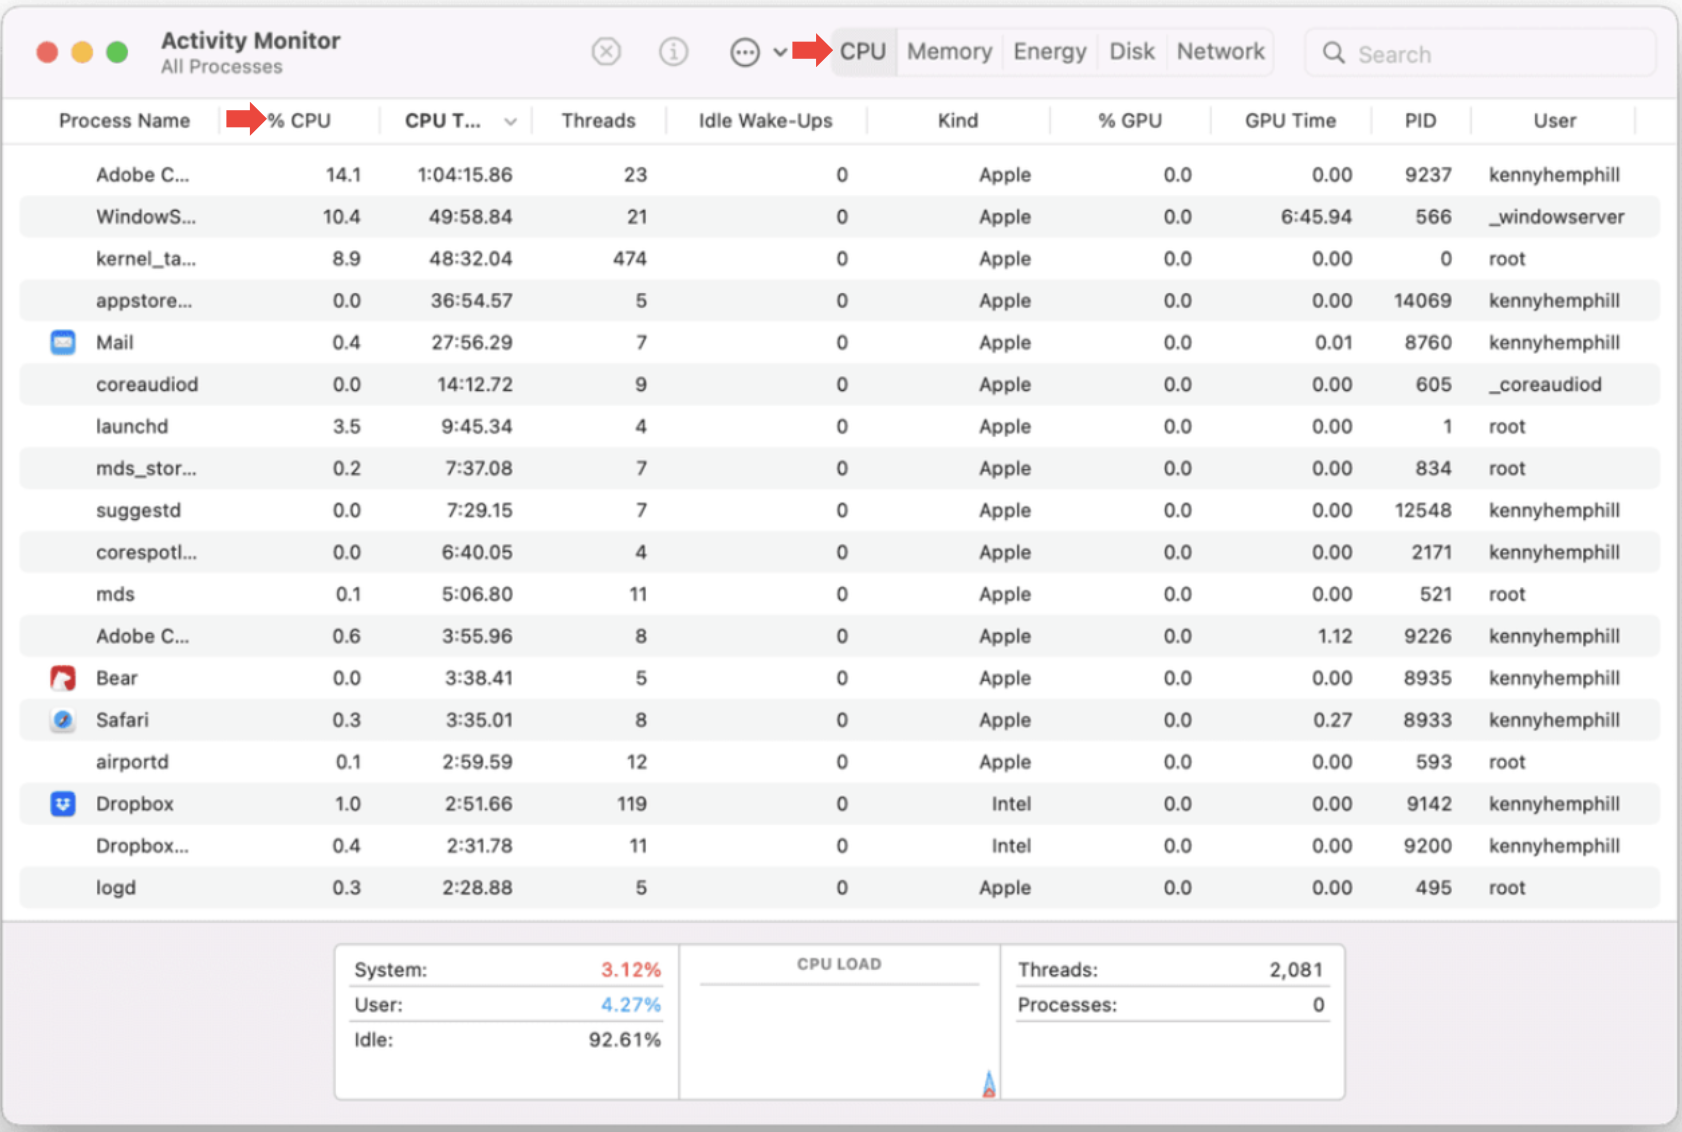The width and height of the screenshot is (1682, 1132).
Task: Open the inspect info icon
Action: pyautogui.click(x=673, y=51)
